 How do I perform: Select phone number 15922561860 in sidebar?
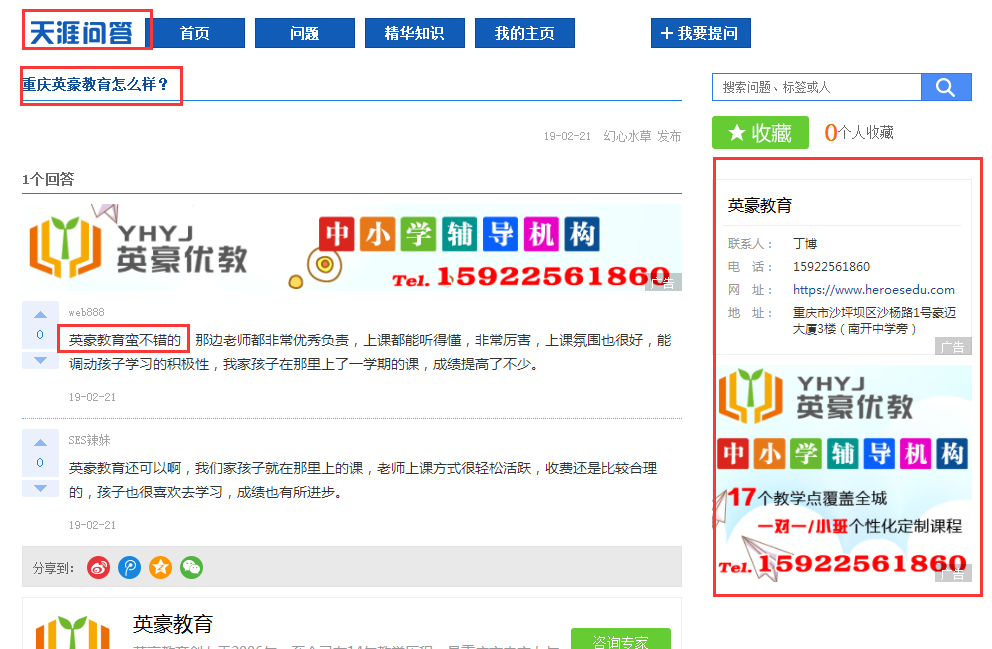point(831,267)
